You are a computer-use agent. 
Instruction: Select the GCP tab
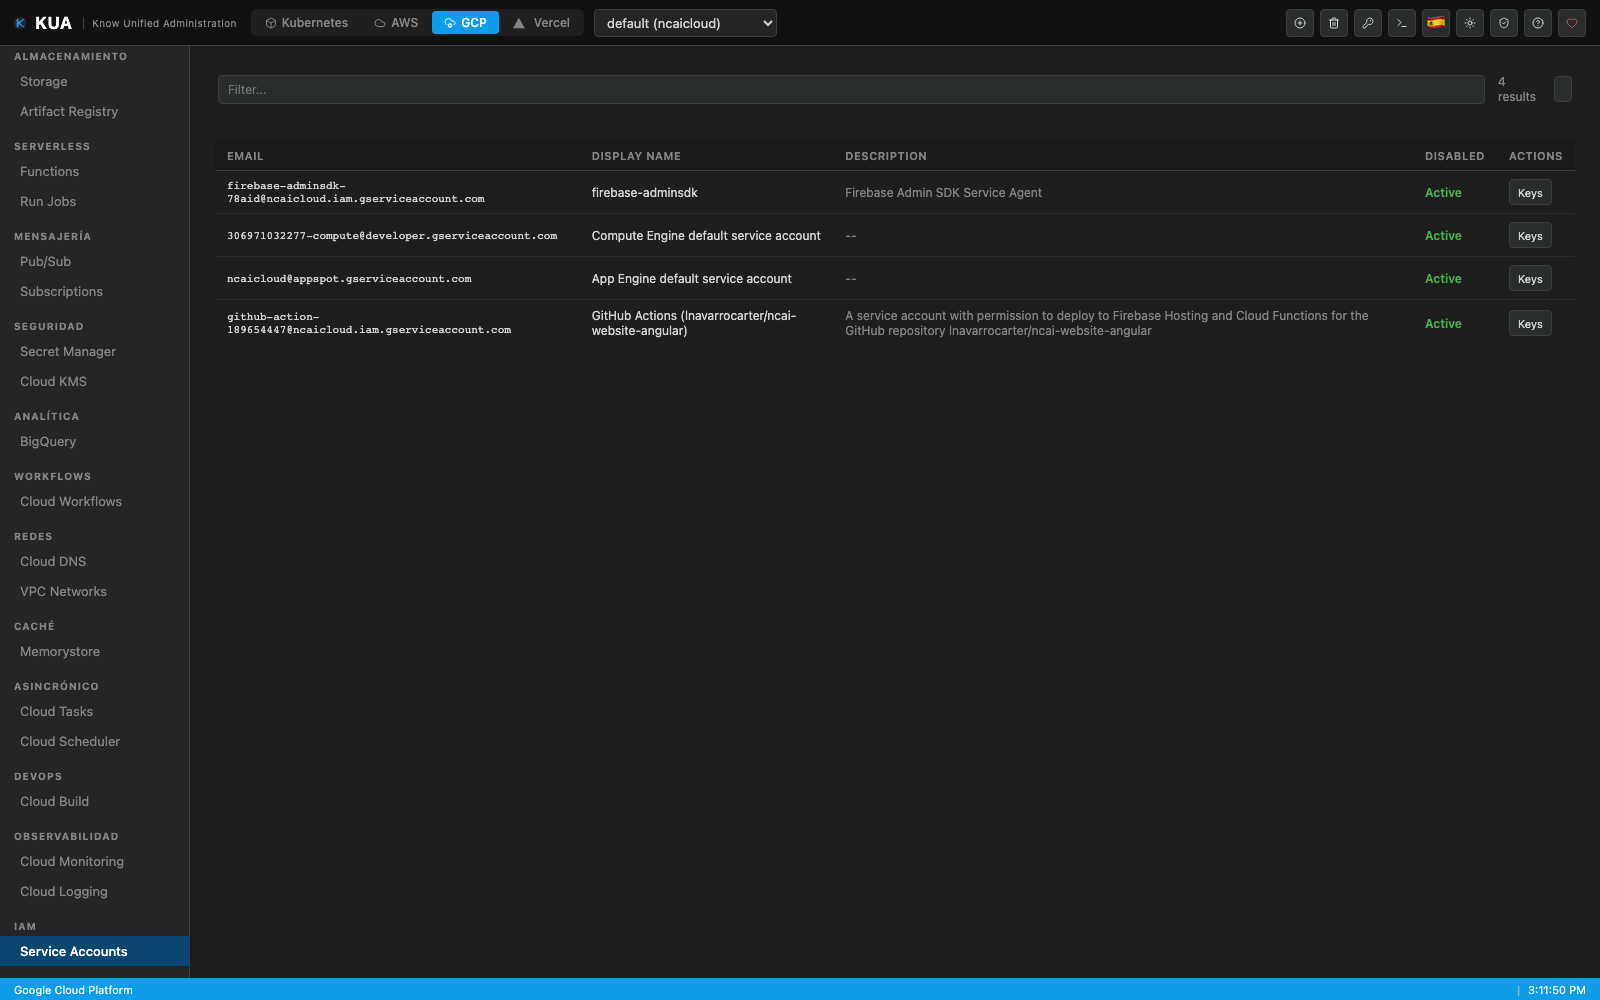[x=465, y=23]
